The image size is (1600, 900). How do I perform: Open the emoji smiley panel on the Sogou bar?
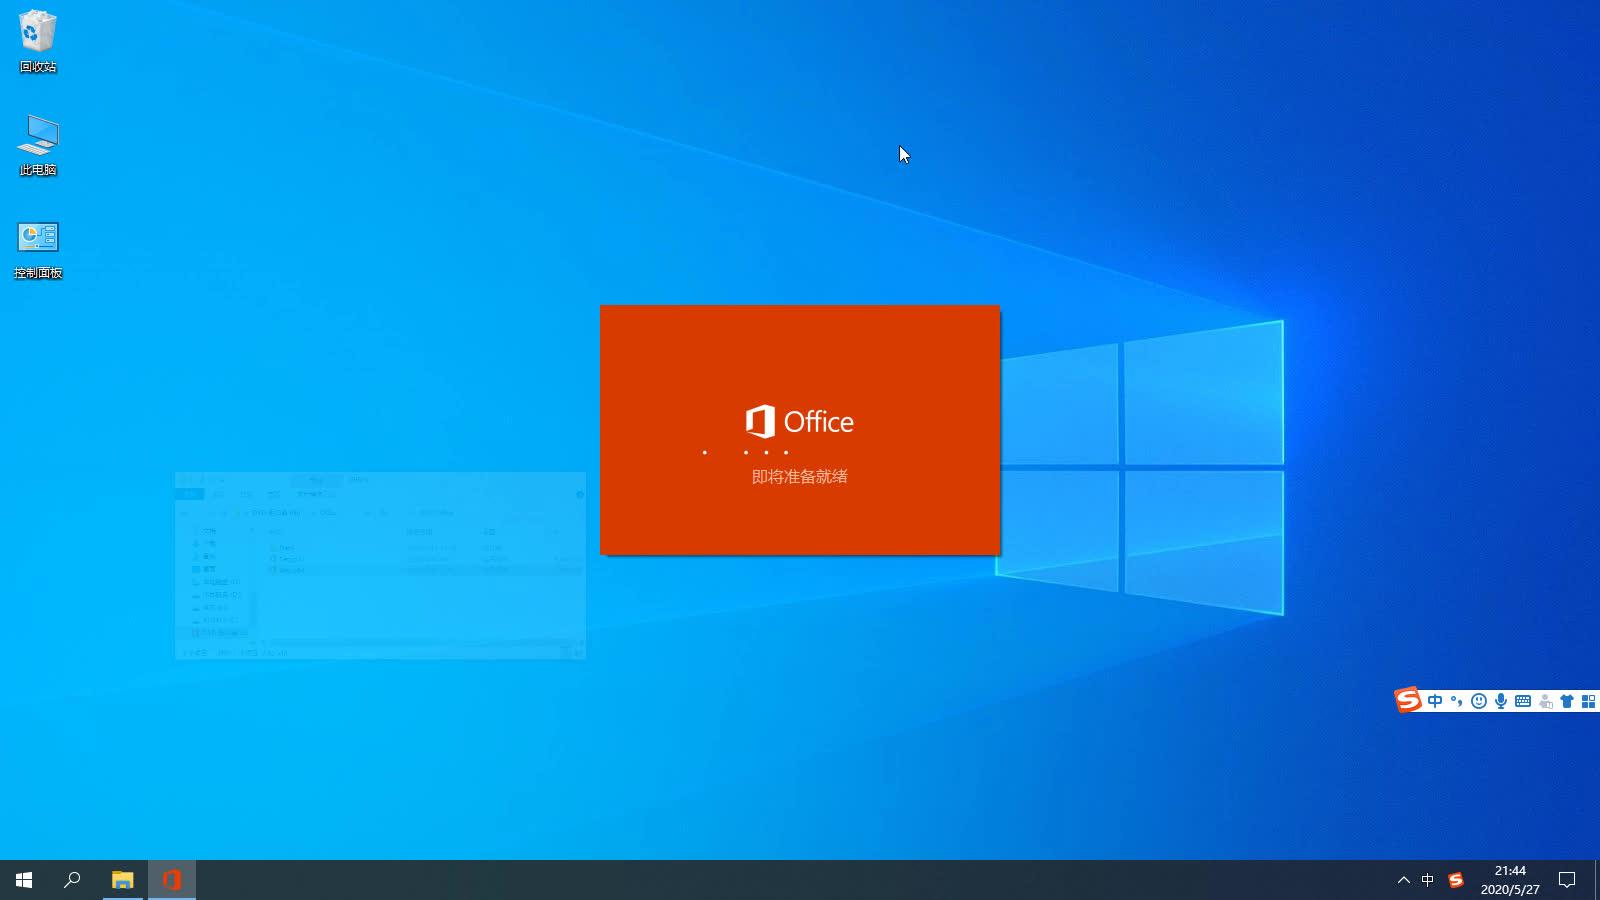[1479, 701]
